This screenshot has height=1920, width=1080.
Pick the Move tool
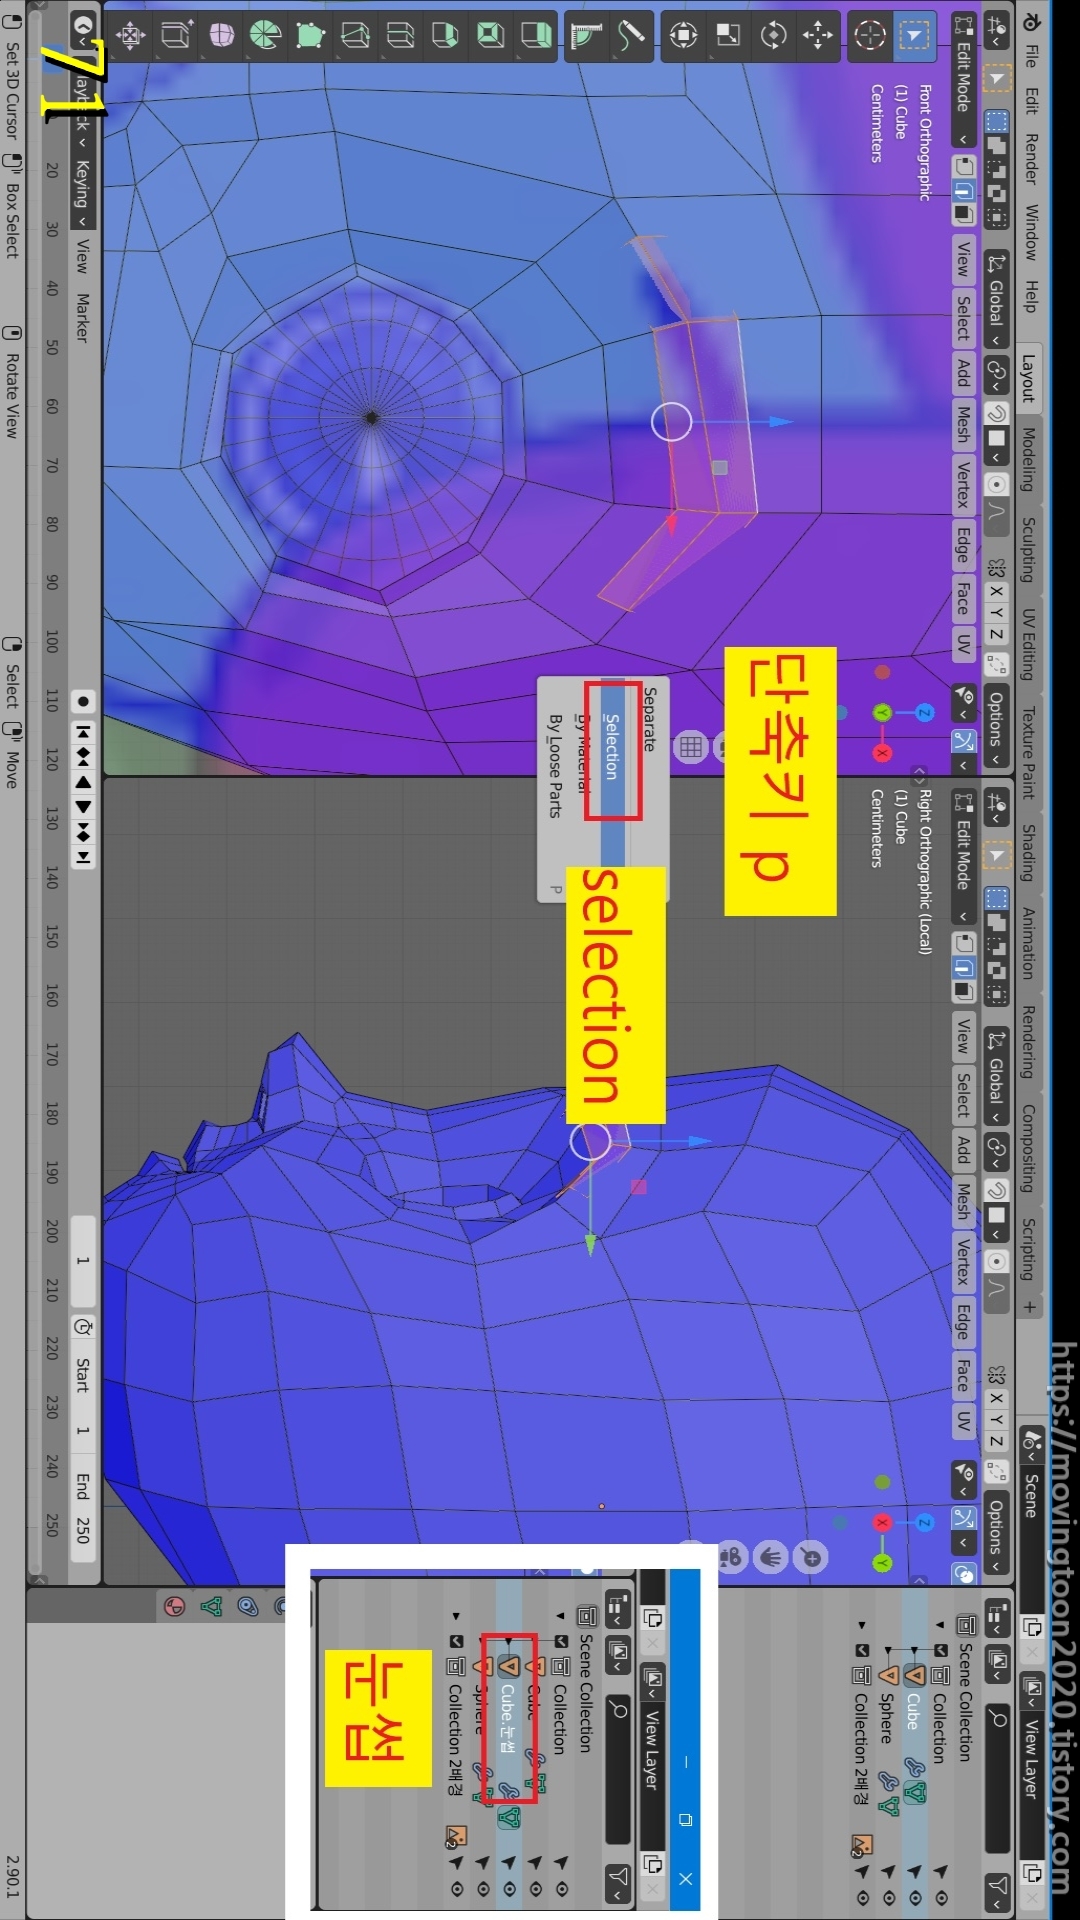pos(817,37)
